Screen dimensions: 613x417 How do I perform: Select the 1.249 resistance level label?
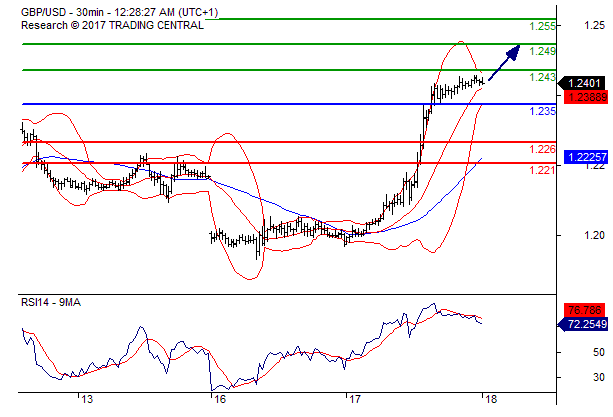click(542, 51)
